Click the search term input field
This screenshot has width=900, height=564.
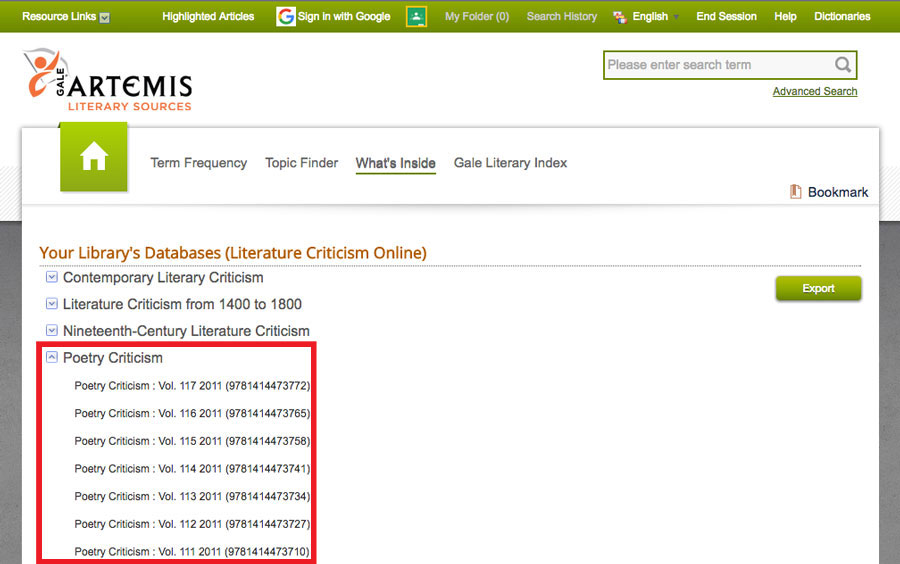coord(717,65)
